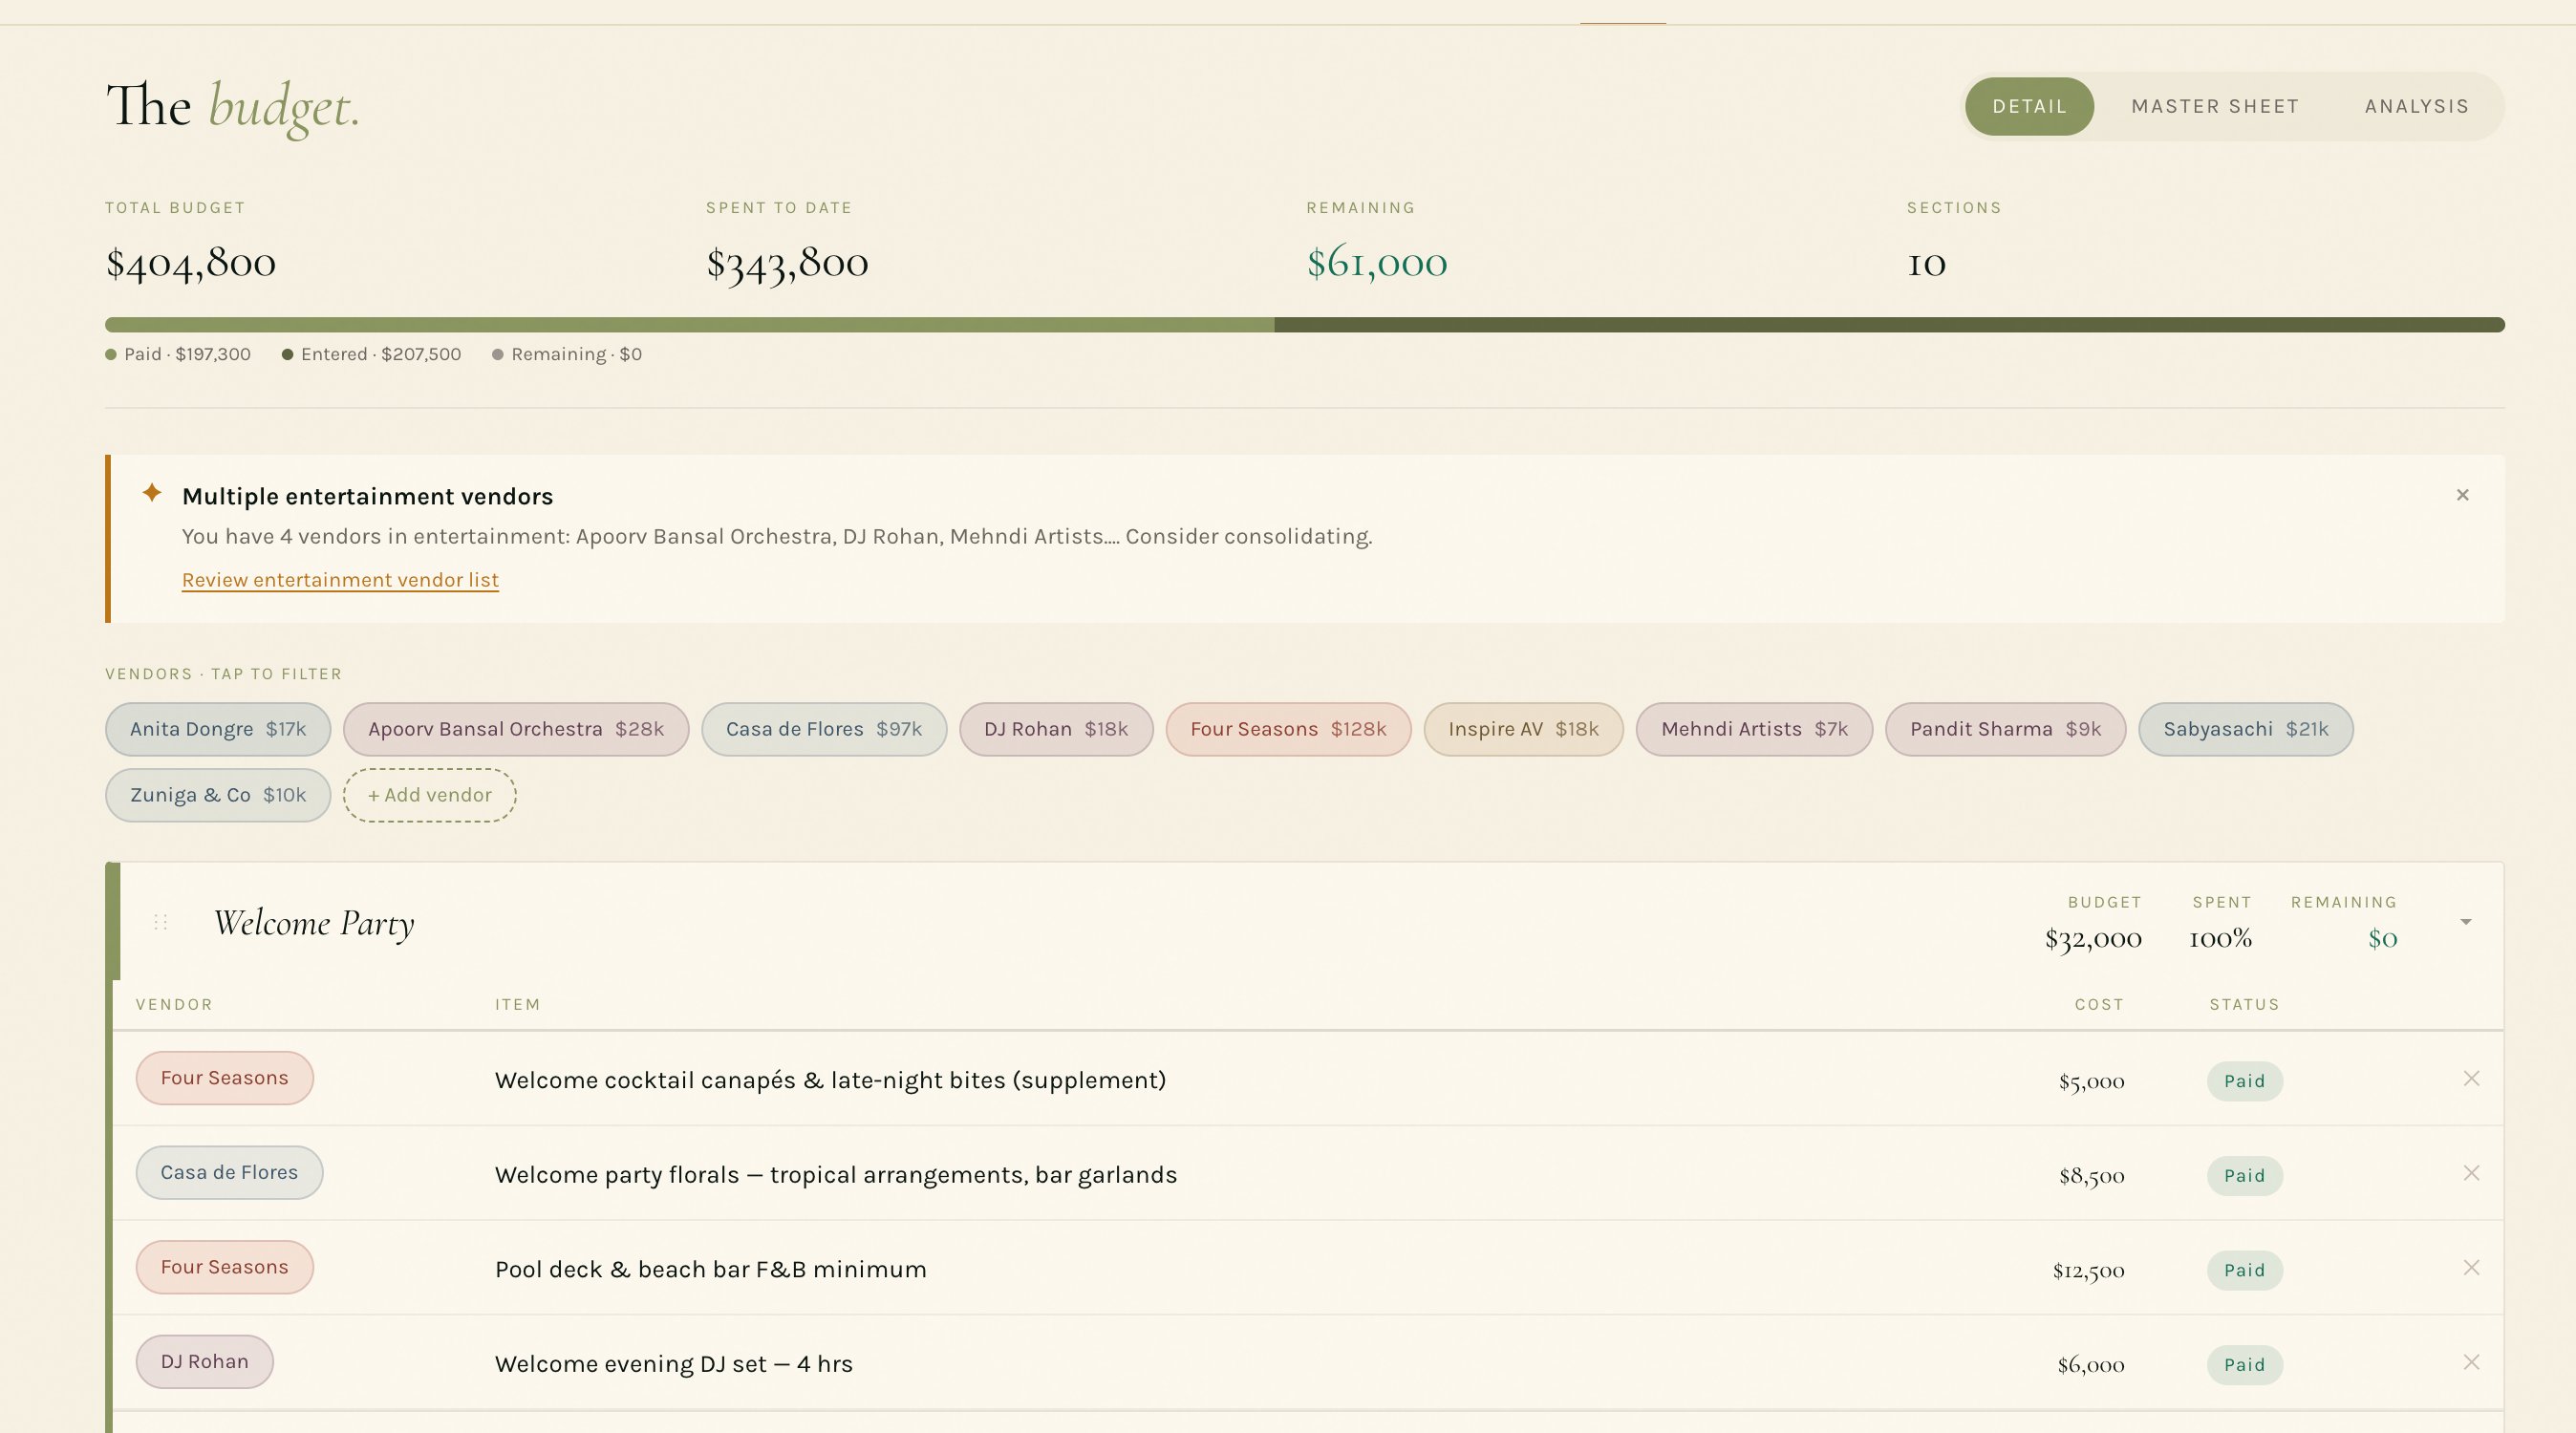Image resolution: width=2576 pixels, height=1433 pixels.
Task: Click Casa de Flores tag on florals row
Action: [x=229, y=1172]
